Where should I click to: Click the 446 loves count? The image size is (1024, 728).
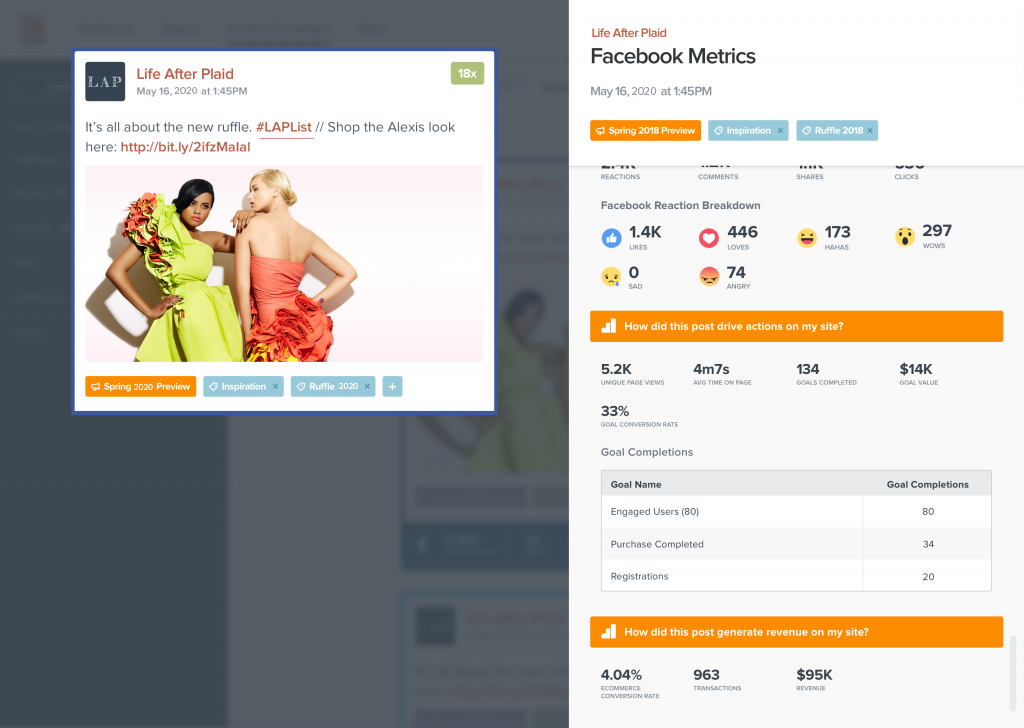click(x=743, y=232)
